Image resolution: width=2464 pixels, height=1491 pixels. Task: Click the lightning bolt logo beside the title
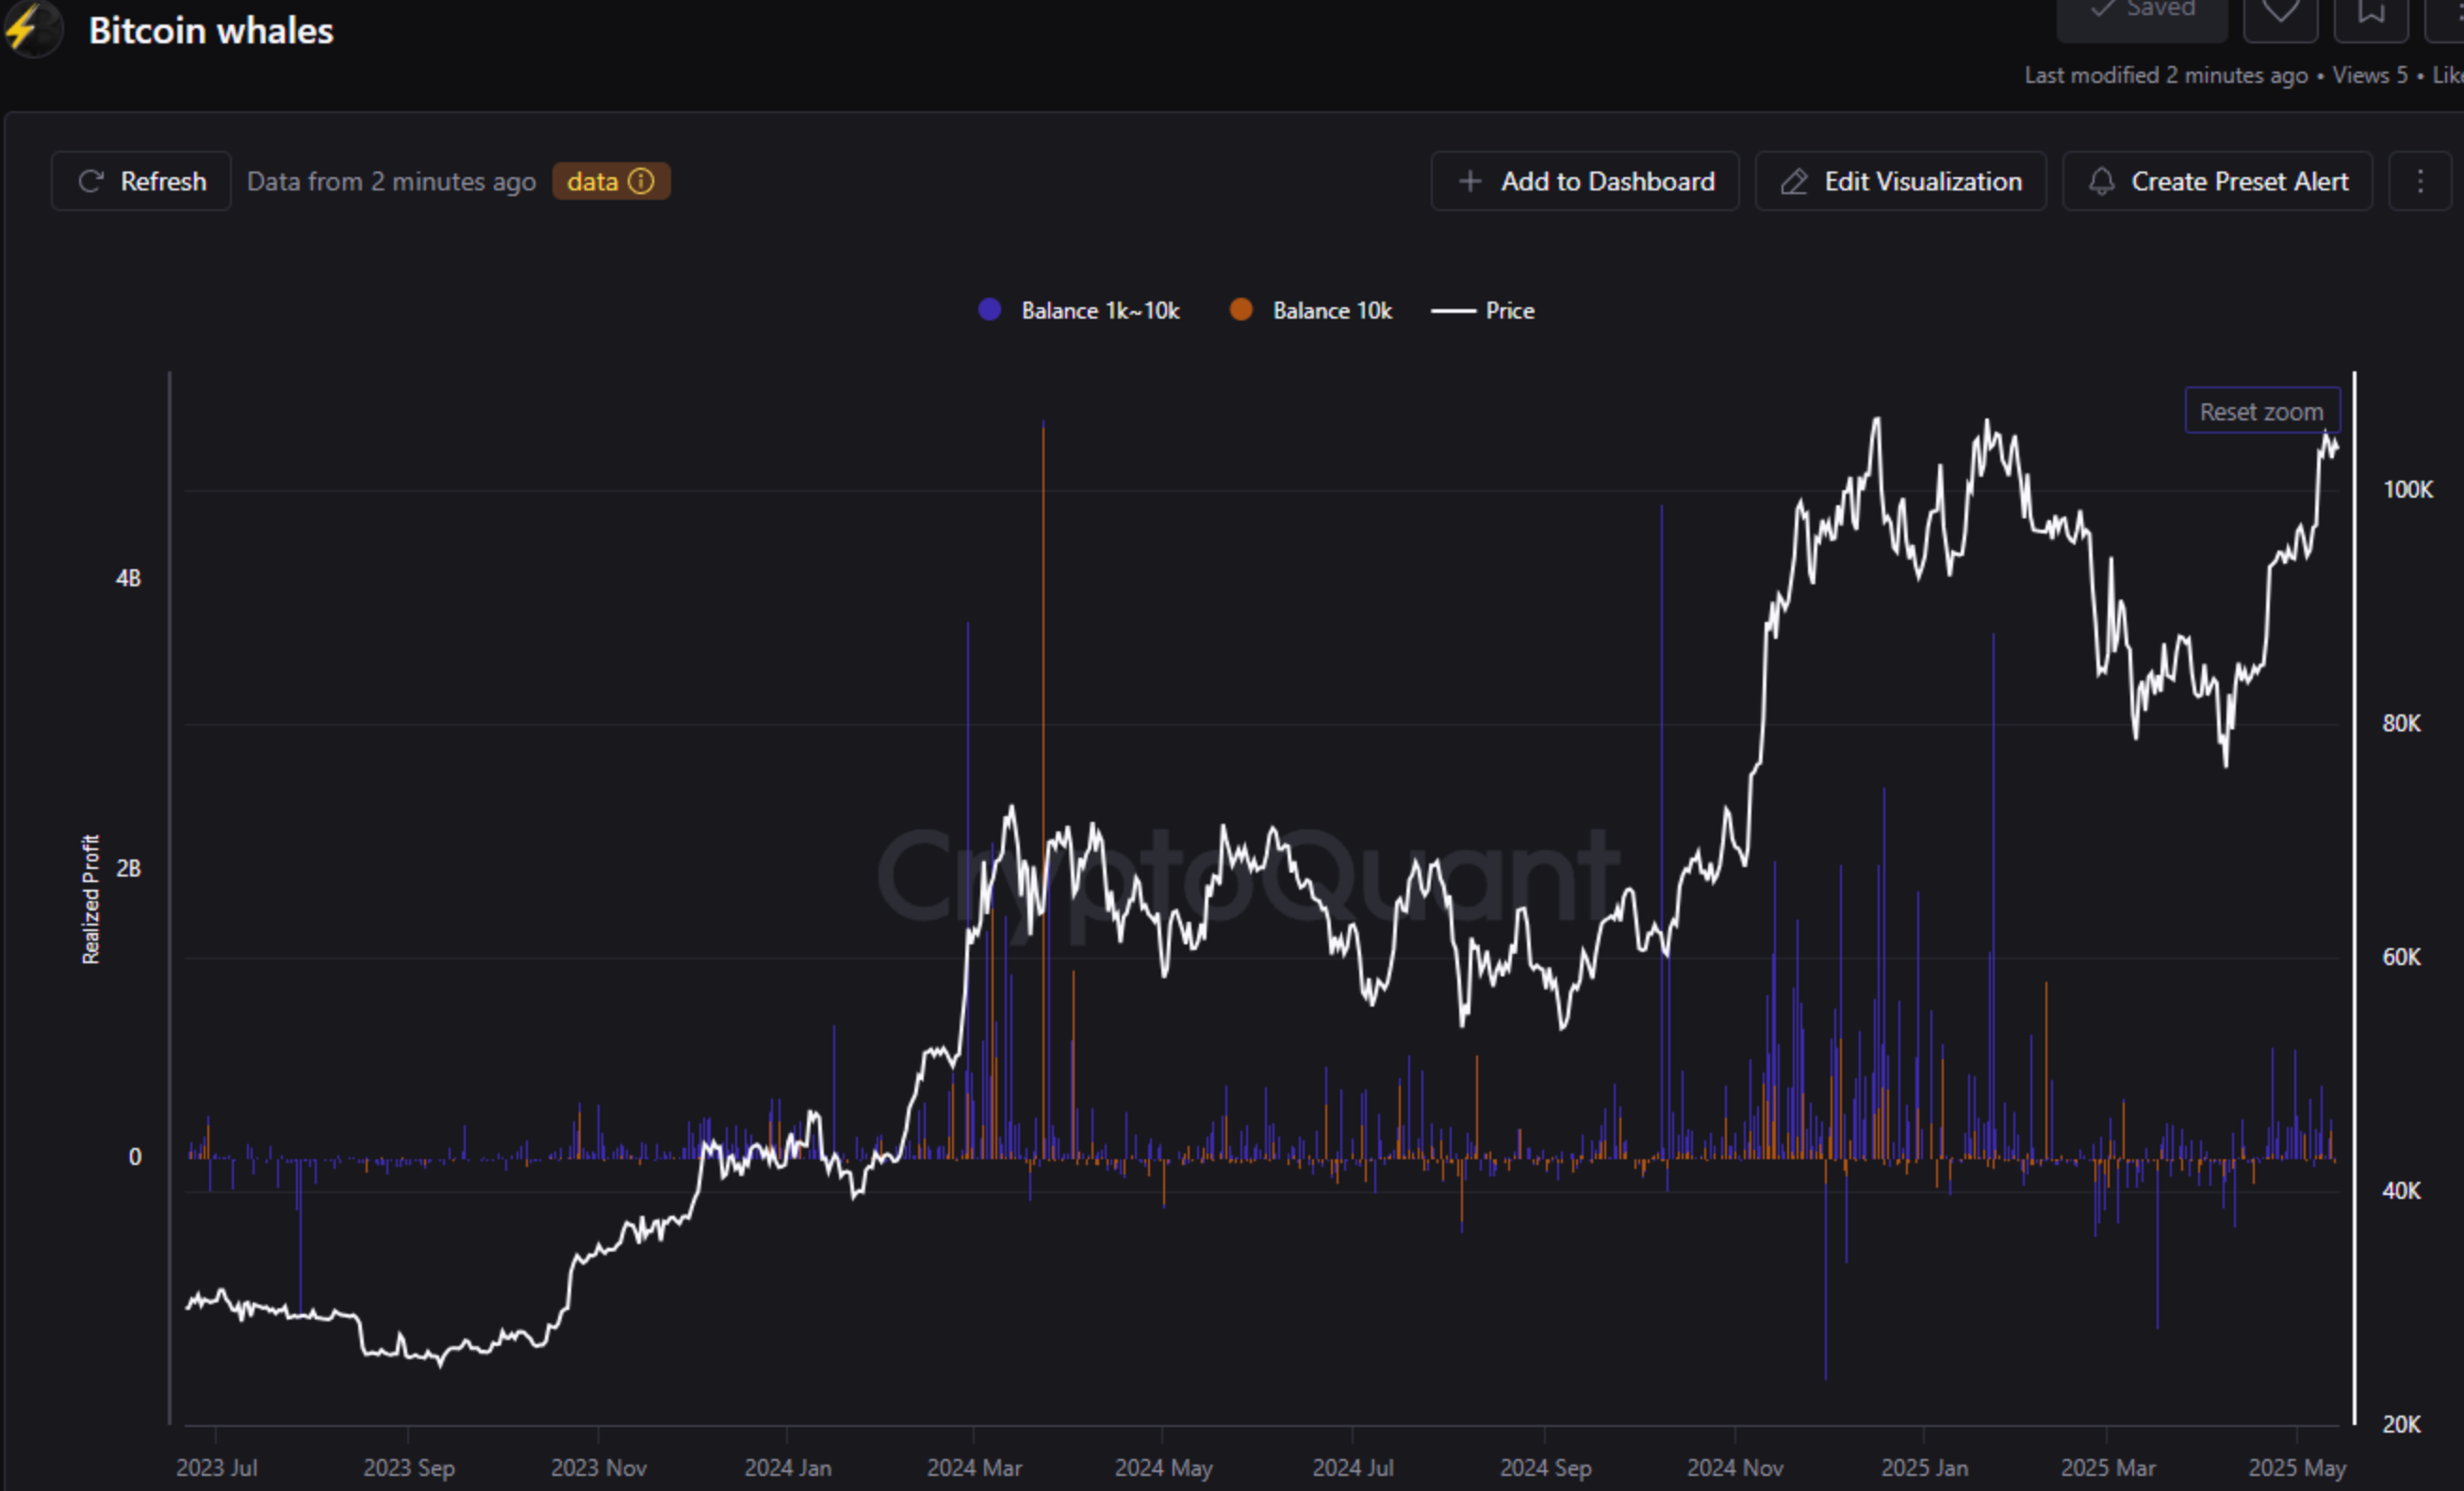coord(31,30)
